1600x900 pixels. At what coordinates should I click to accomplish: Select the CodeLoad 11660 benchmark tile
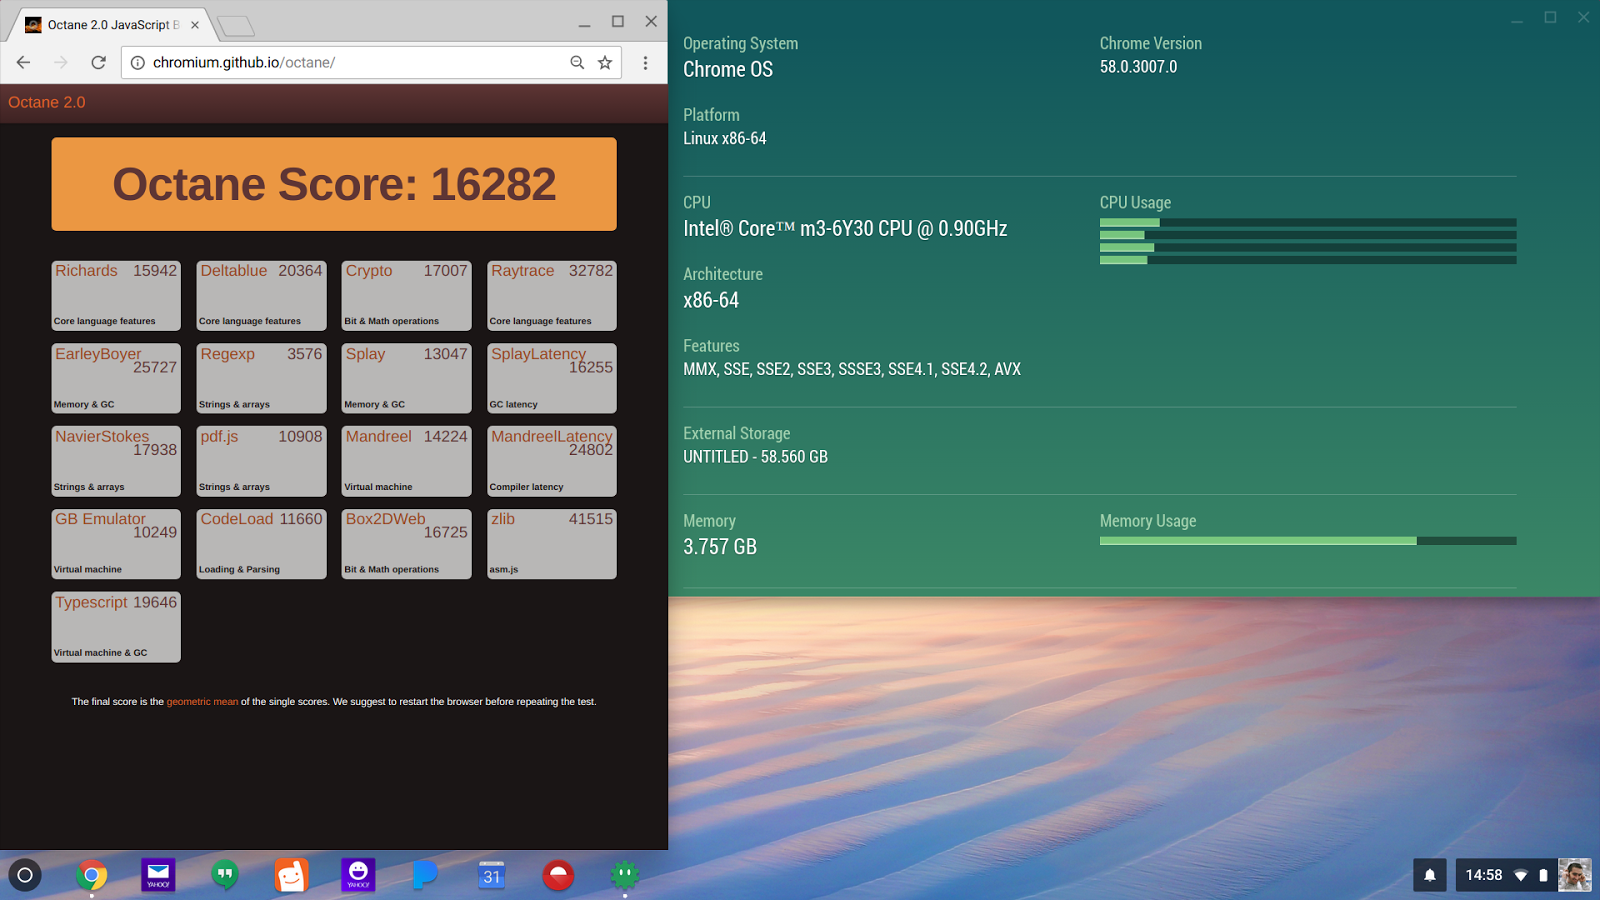pos(261,544)
